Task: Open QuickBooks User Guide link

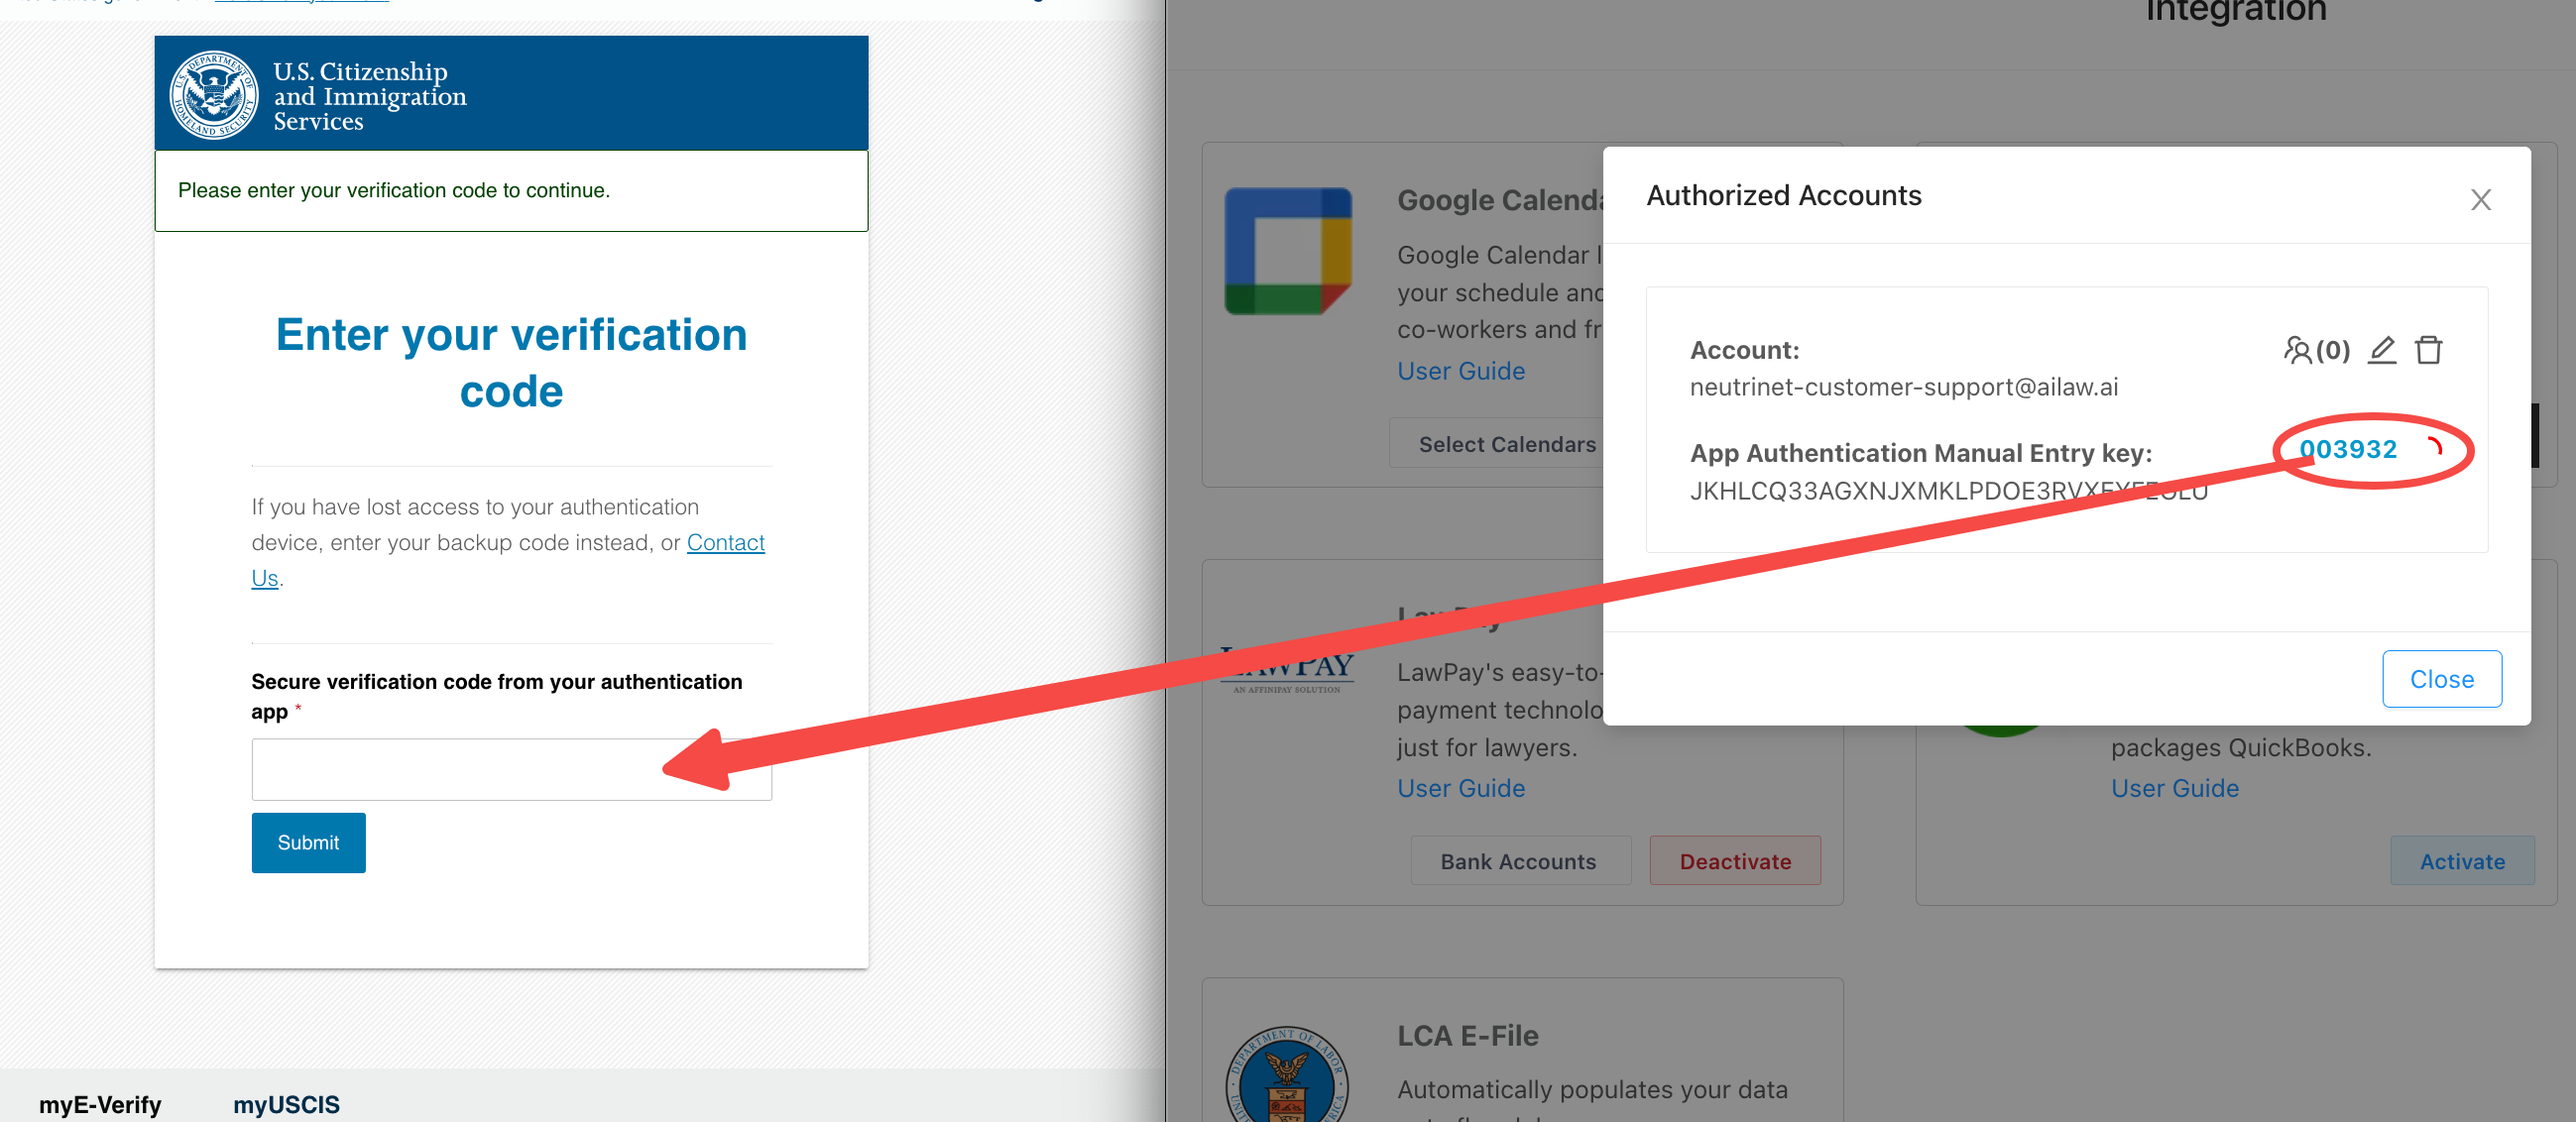Action: click(x=2174, y=788)
